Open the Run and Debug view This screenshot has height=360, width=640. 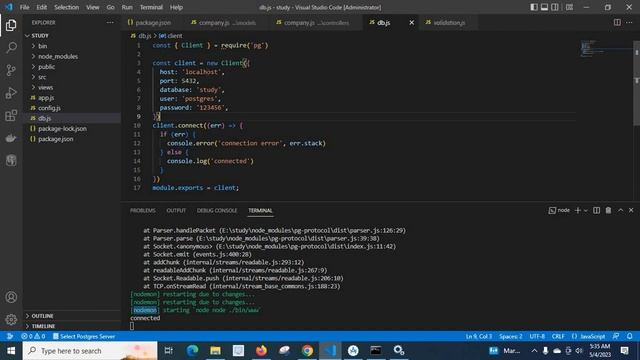click(11, 93)
